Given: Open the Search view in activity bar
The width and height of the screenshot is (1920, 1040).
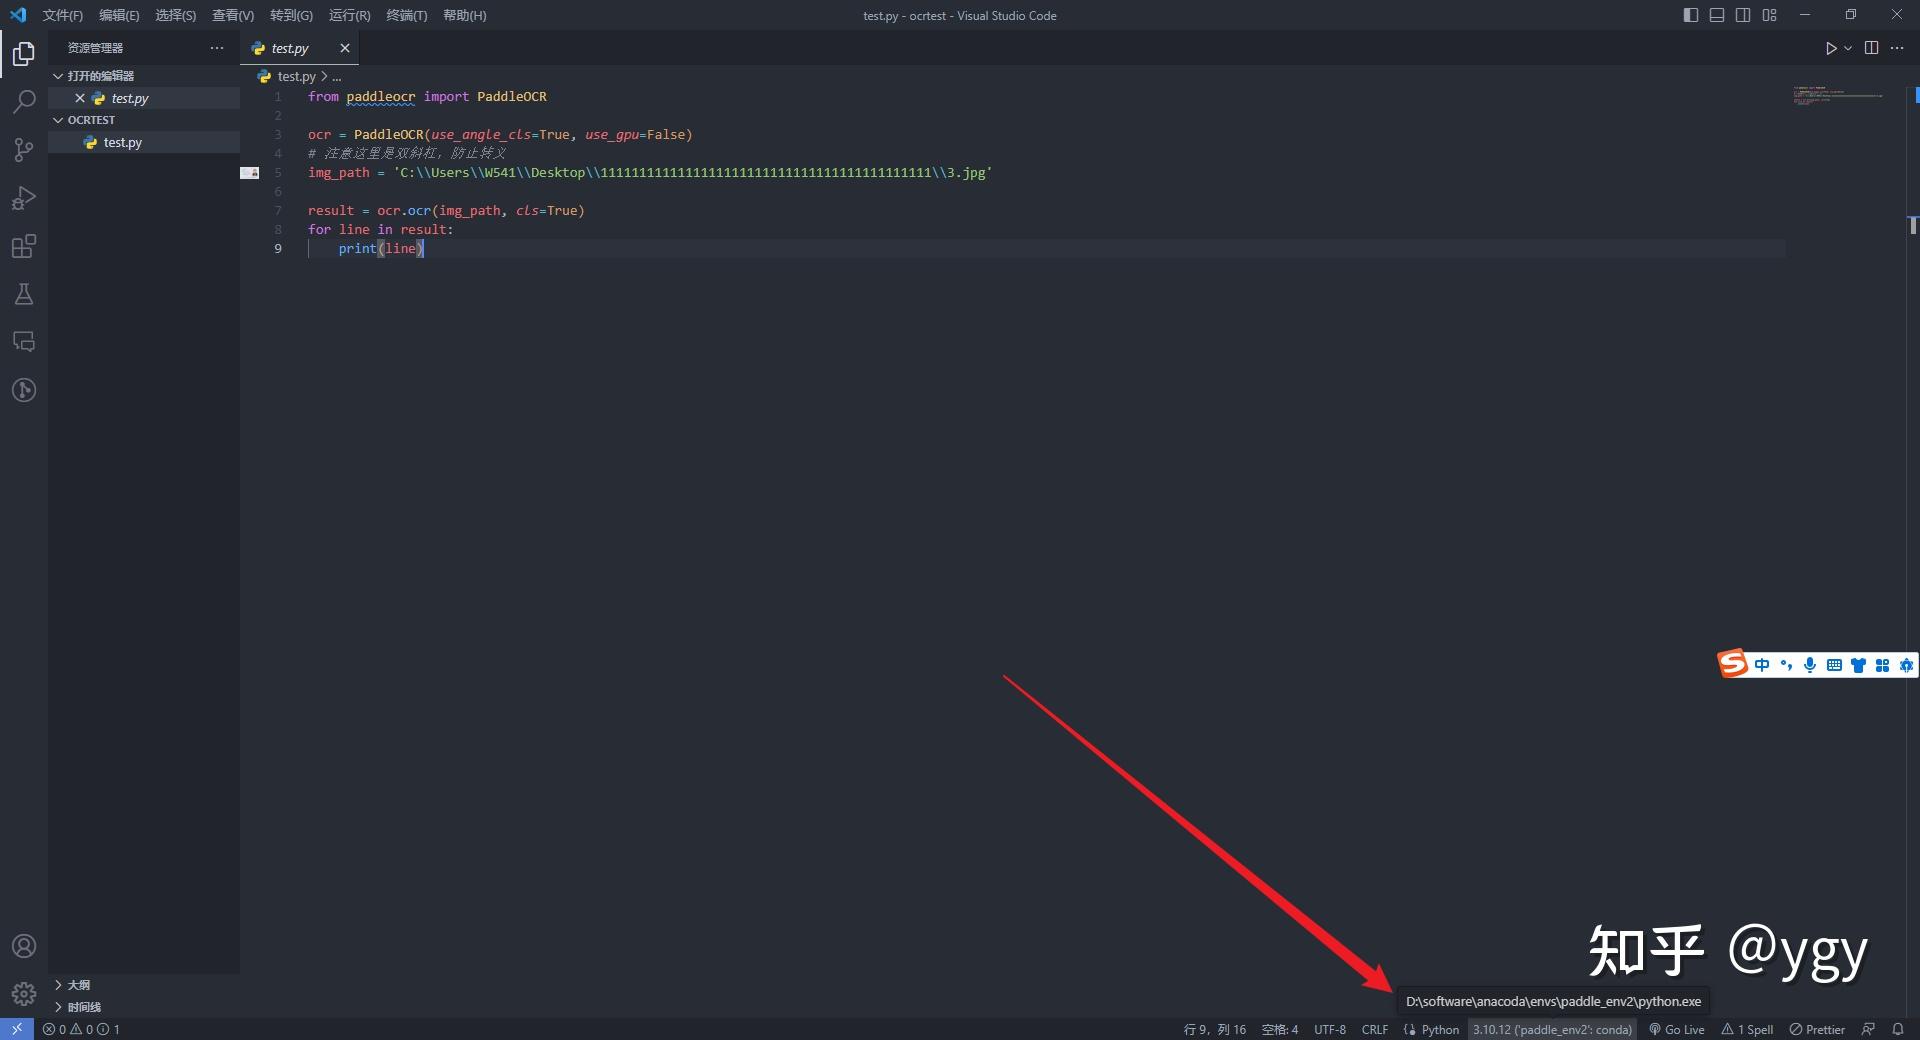Looking at the screenshot, I should coord(24,101).
